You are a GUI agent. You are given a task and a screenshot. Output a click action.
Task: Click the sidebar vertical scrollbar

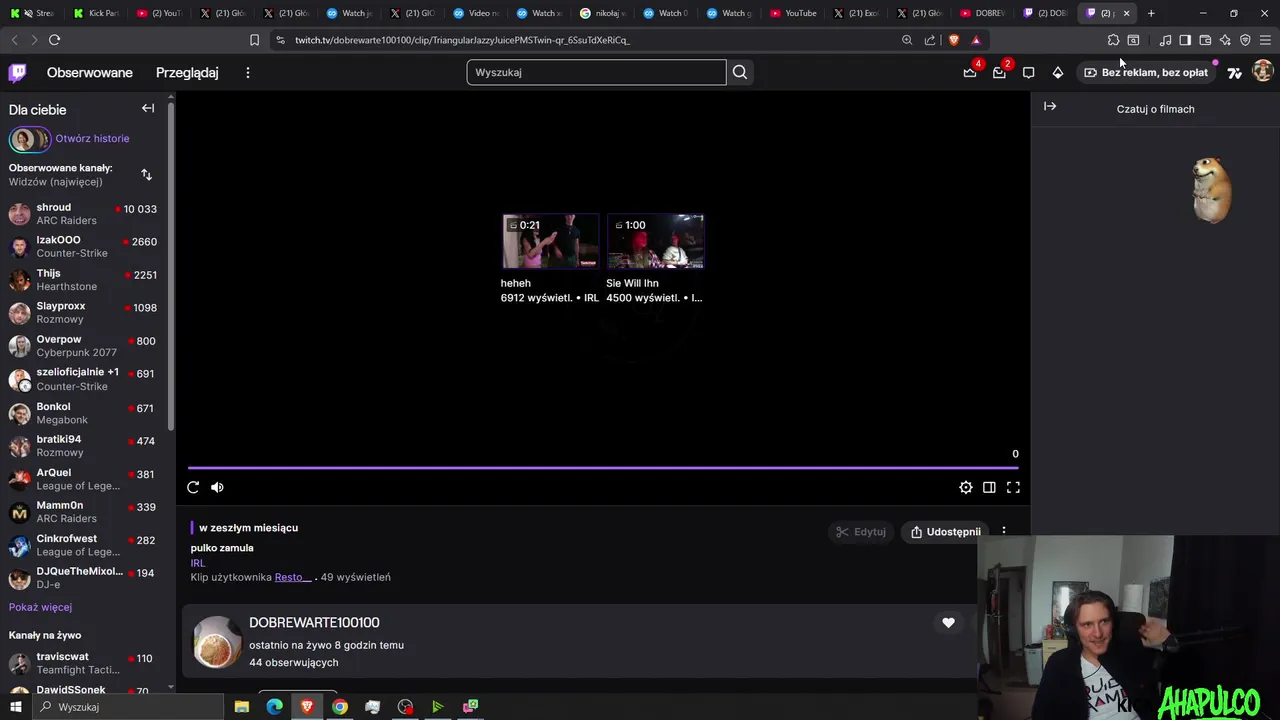coord(172,265)
